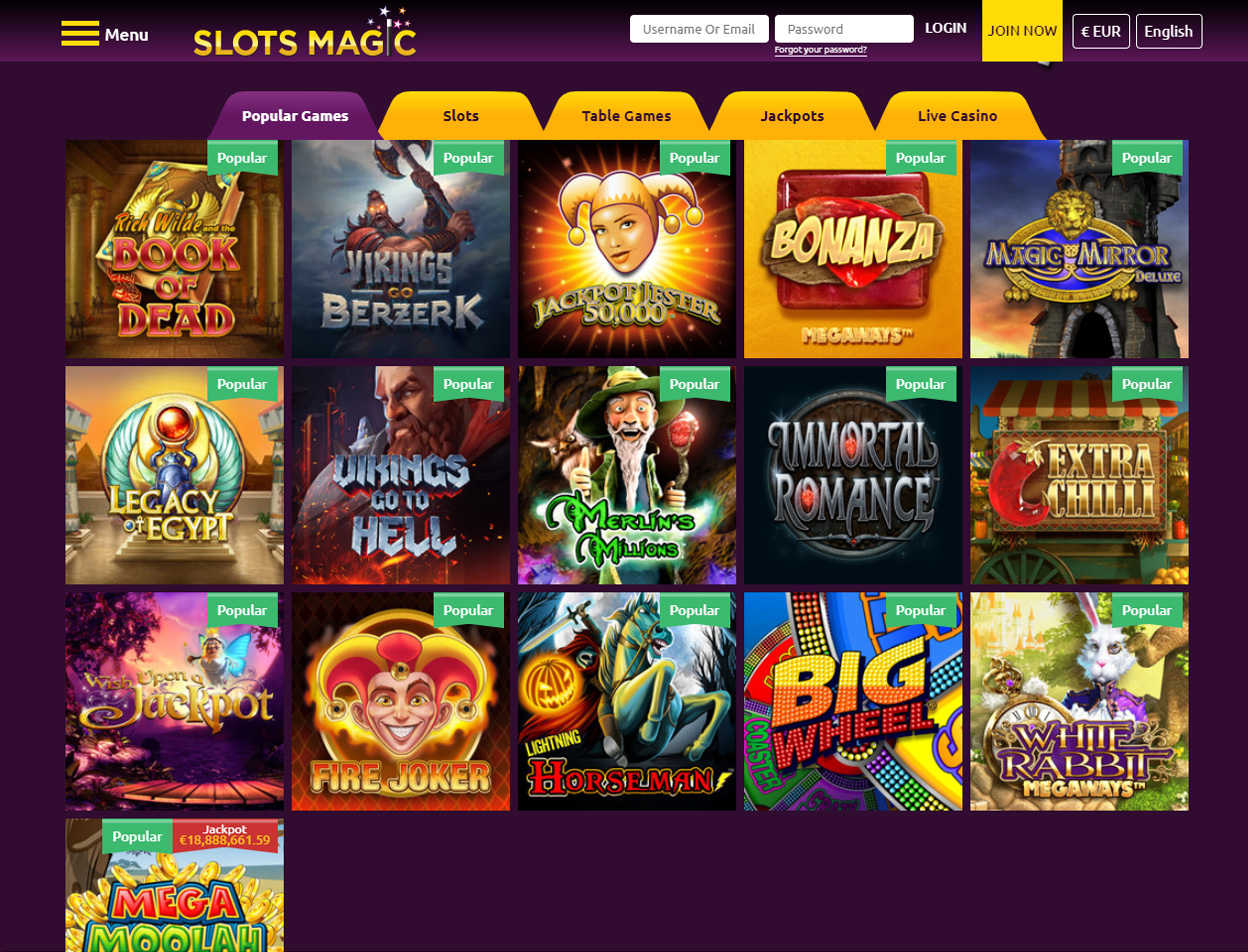
Task: Go to the Live Casino tab
Action: 957,116
